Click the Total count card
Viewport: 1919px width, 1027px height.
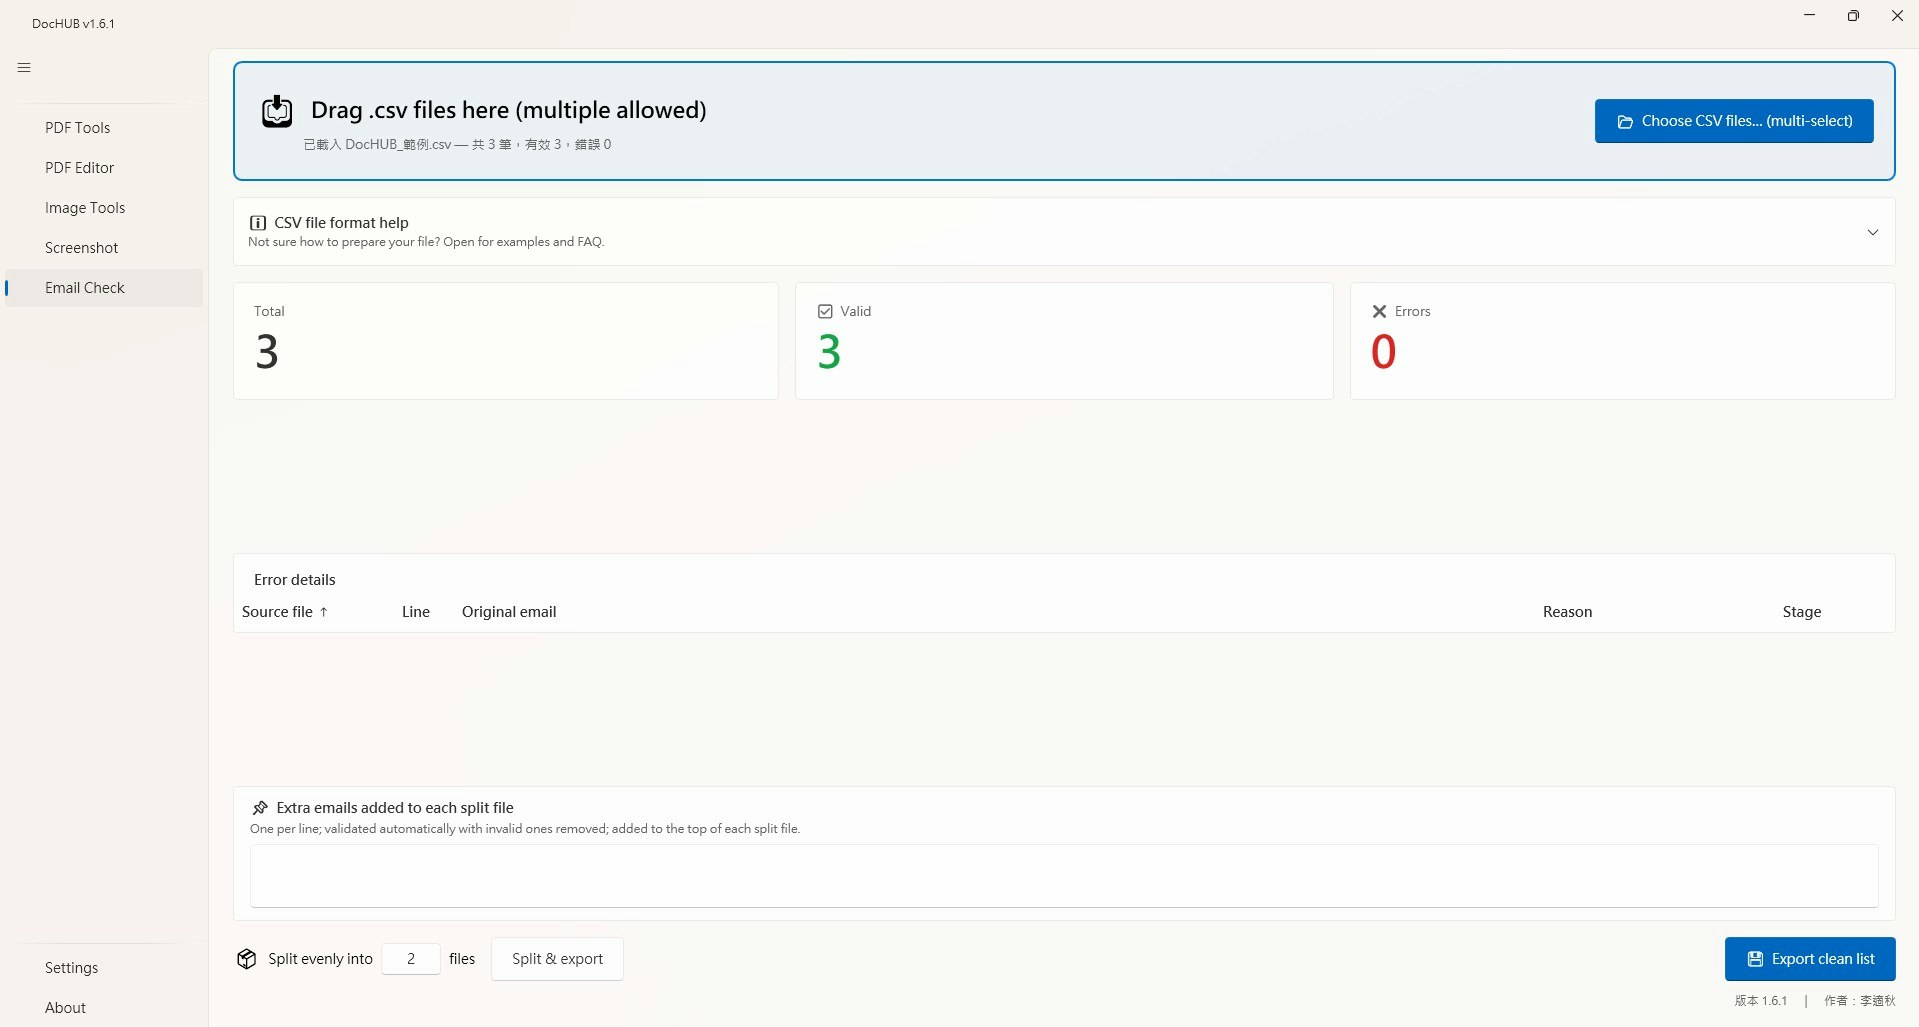pos(506,341)
